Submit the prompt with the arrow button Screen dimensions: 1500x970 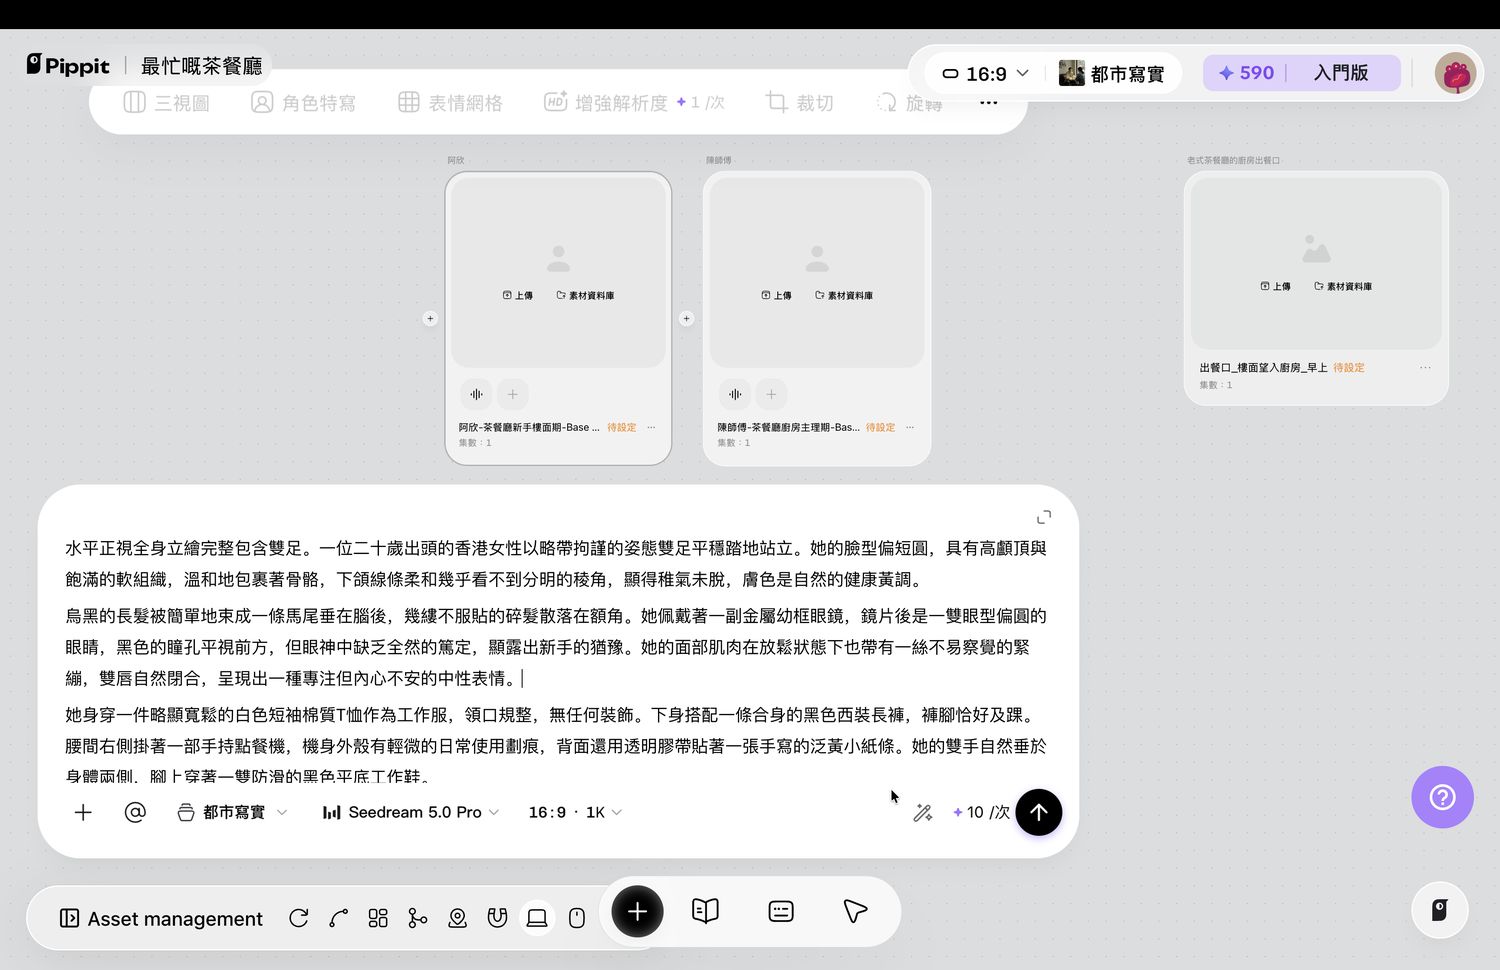coord(1039,812)
